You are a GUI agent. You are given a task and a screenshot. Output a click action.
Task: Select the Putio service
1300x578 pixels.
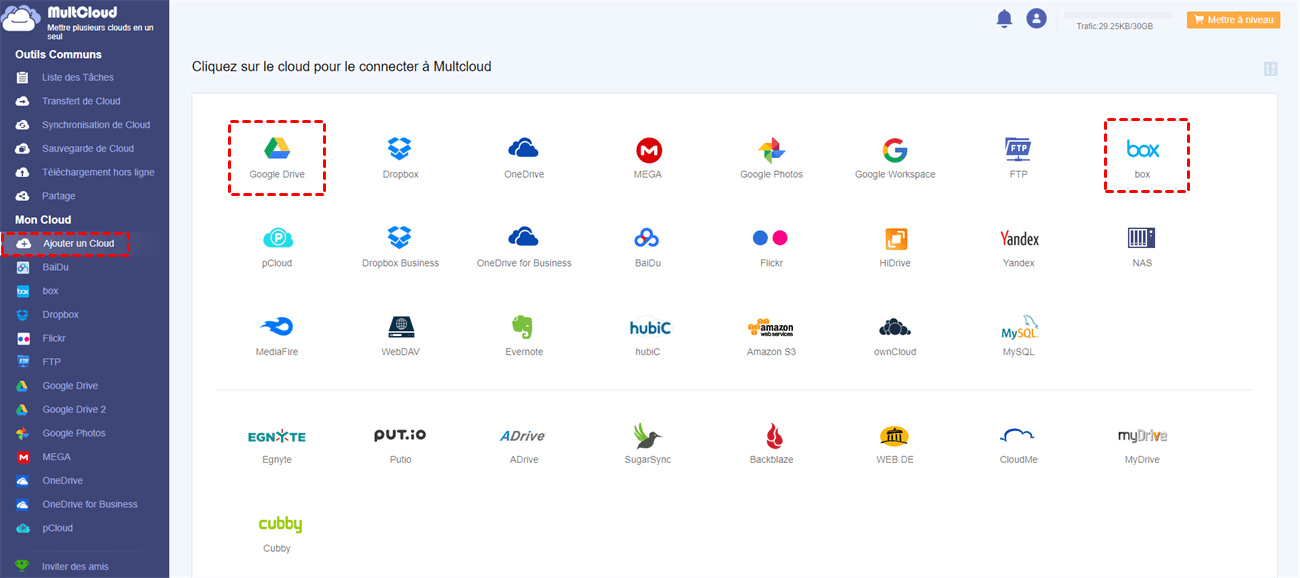(x=400, y=444)
